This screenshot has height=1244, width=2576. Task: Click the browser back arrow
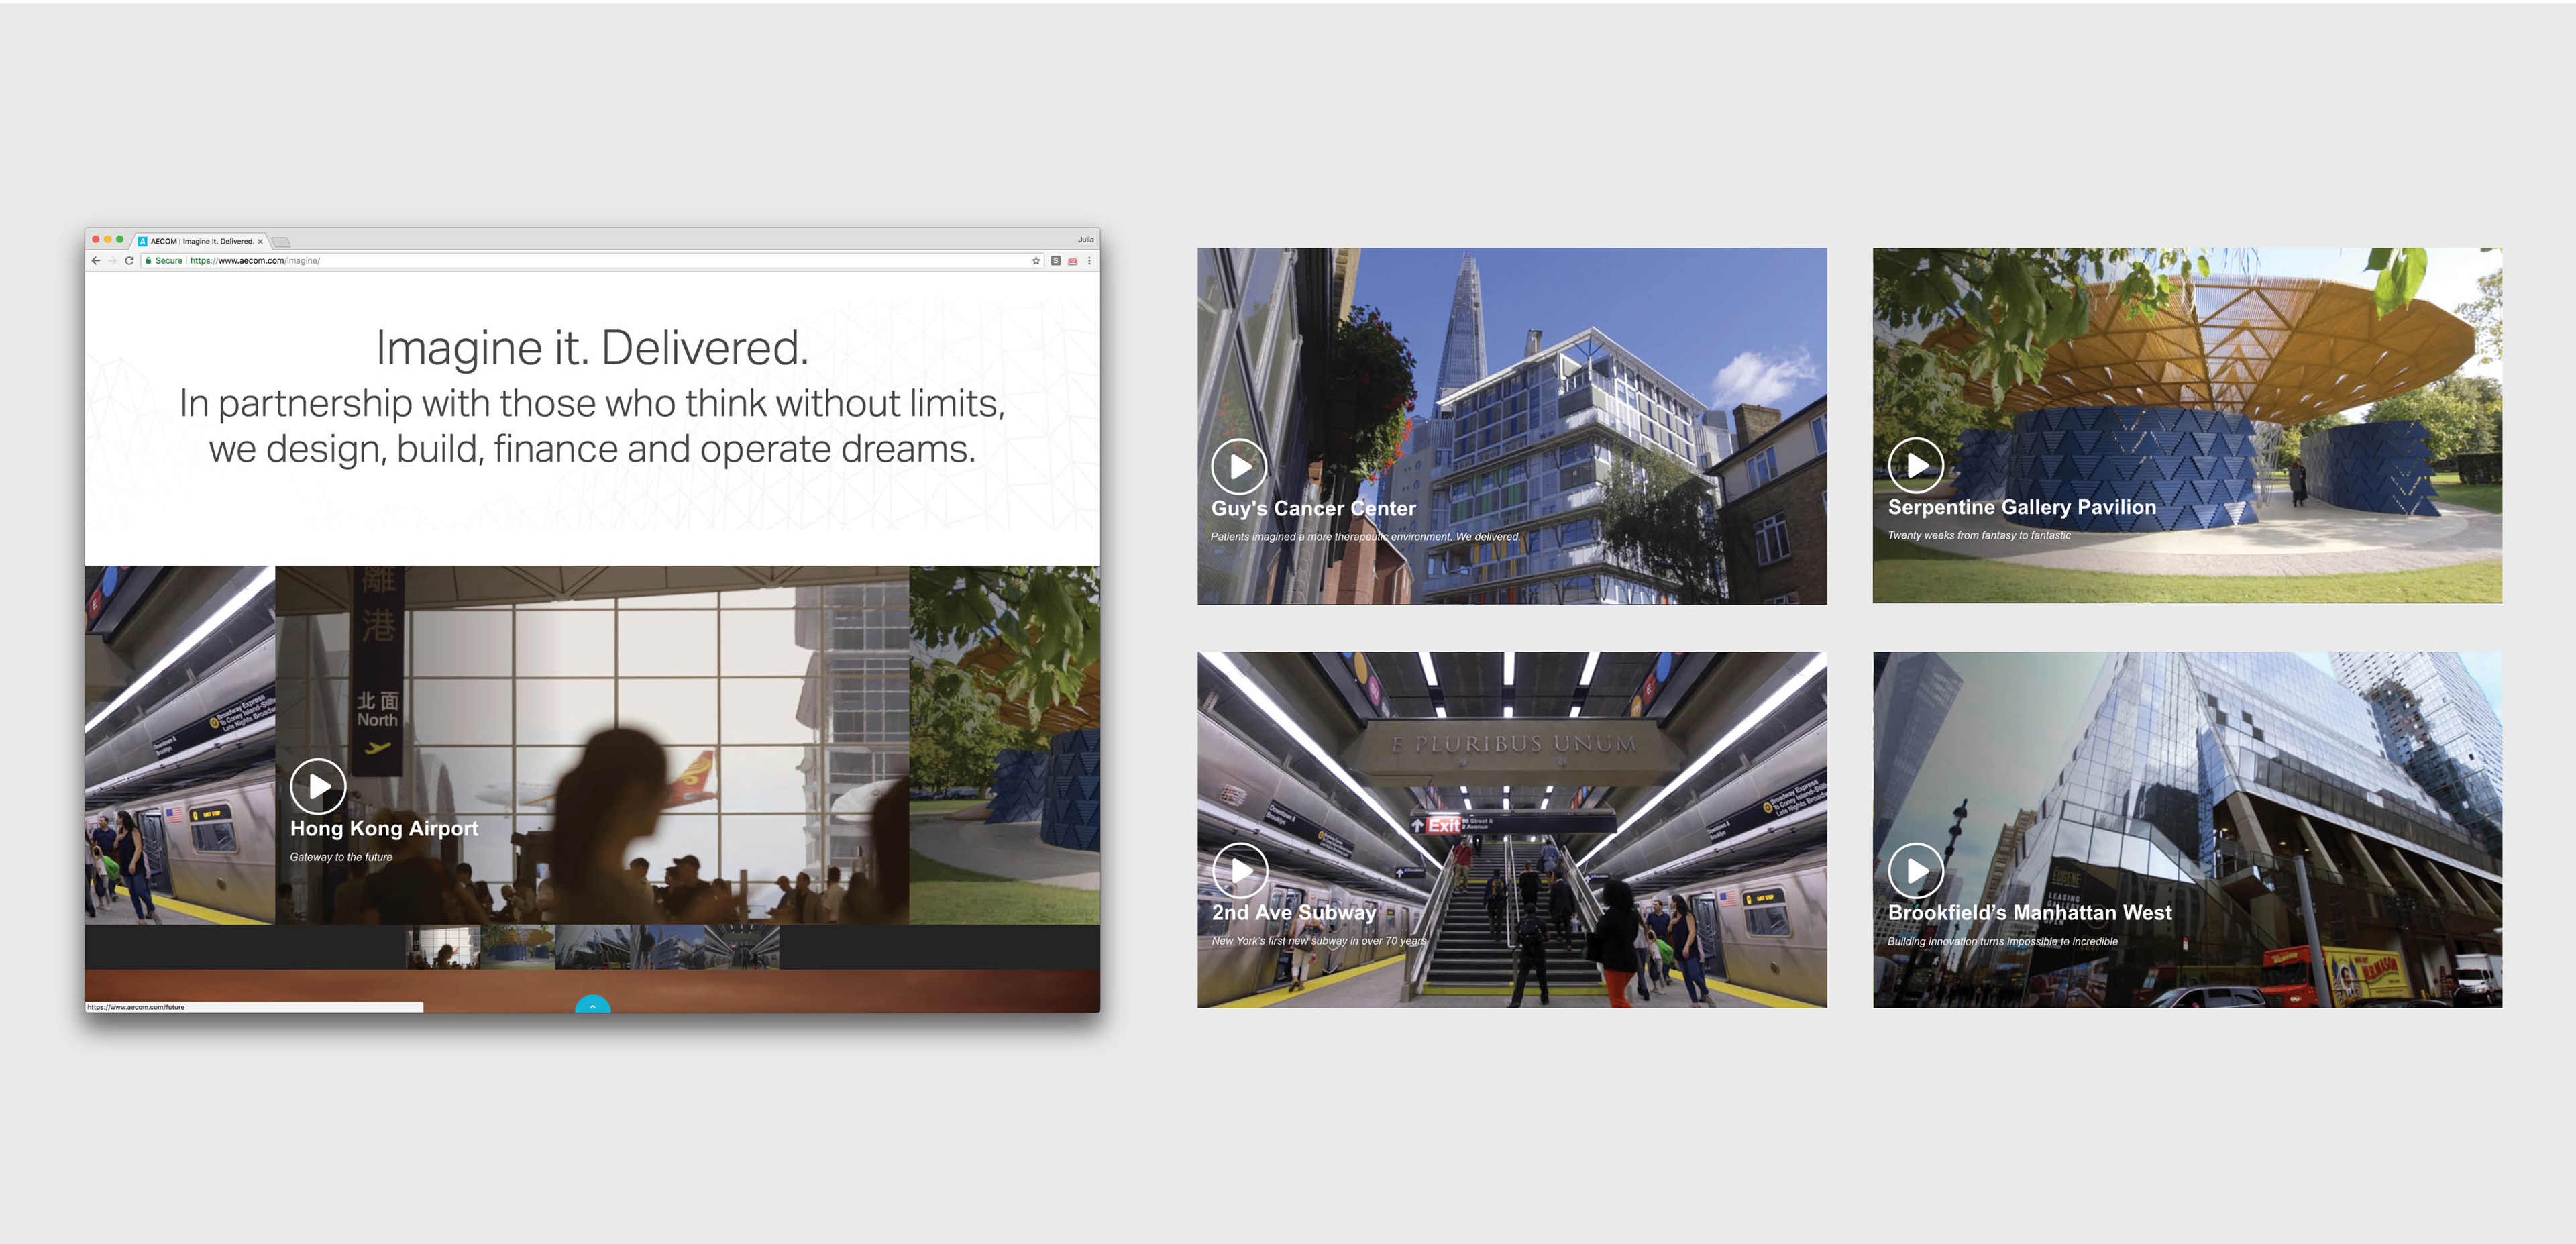(x=96, y=261)
